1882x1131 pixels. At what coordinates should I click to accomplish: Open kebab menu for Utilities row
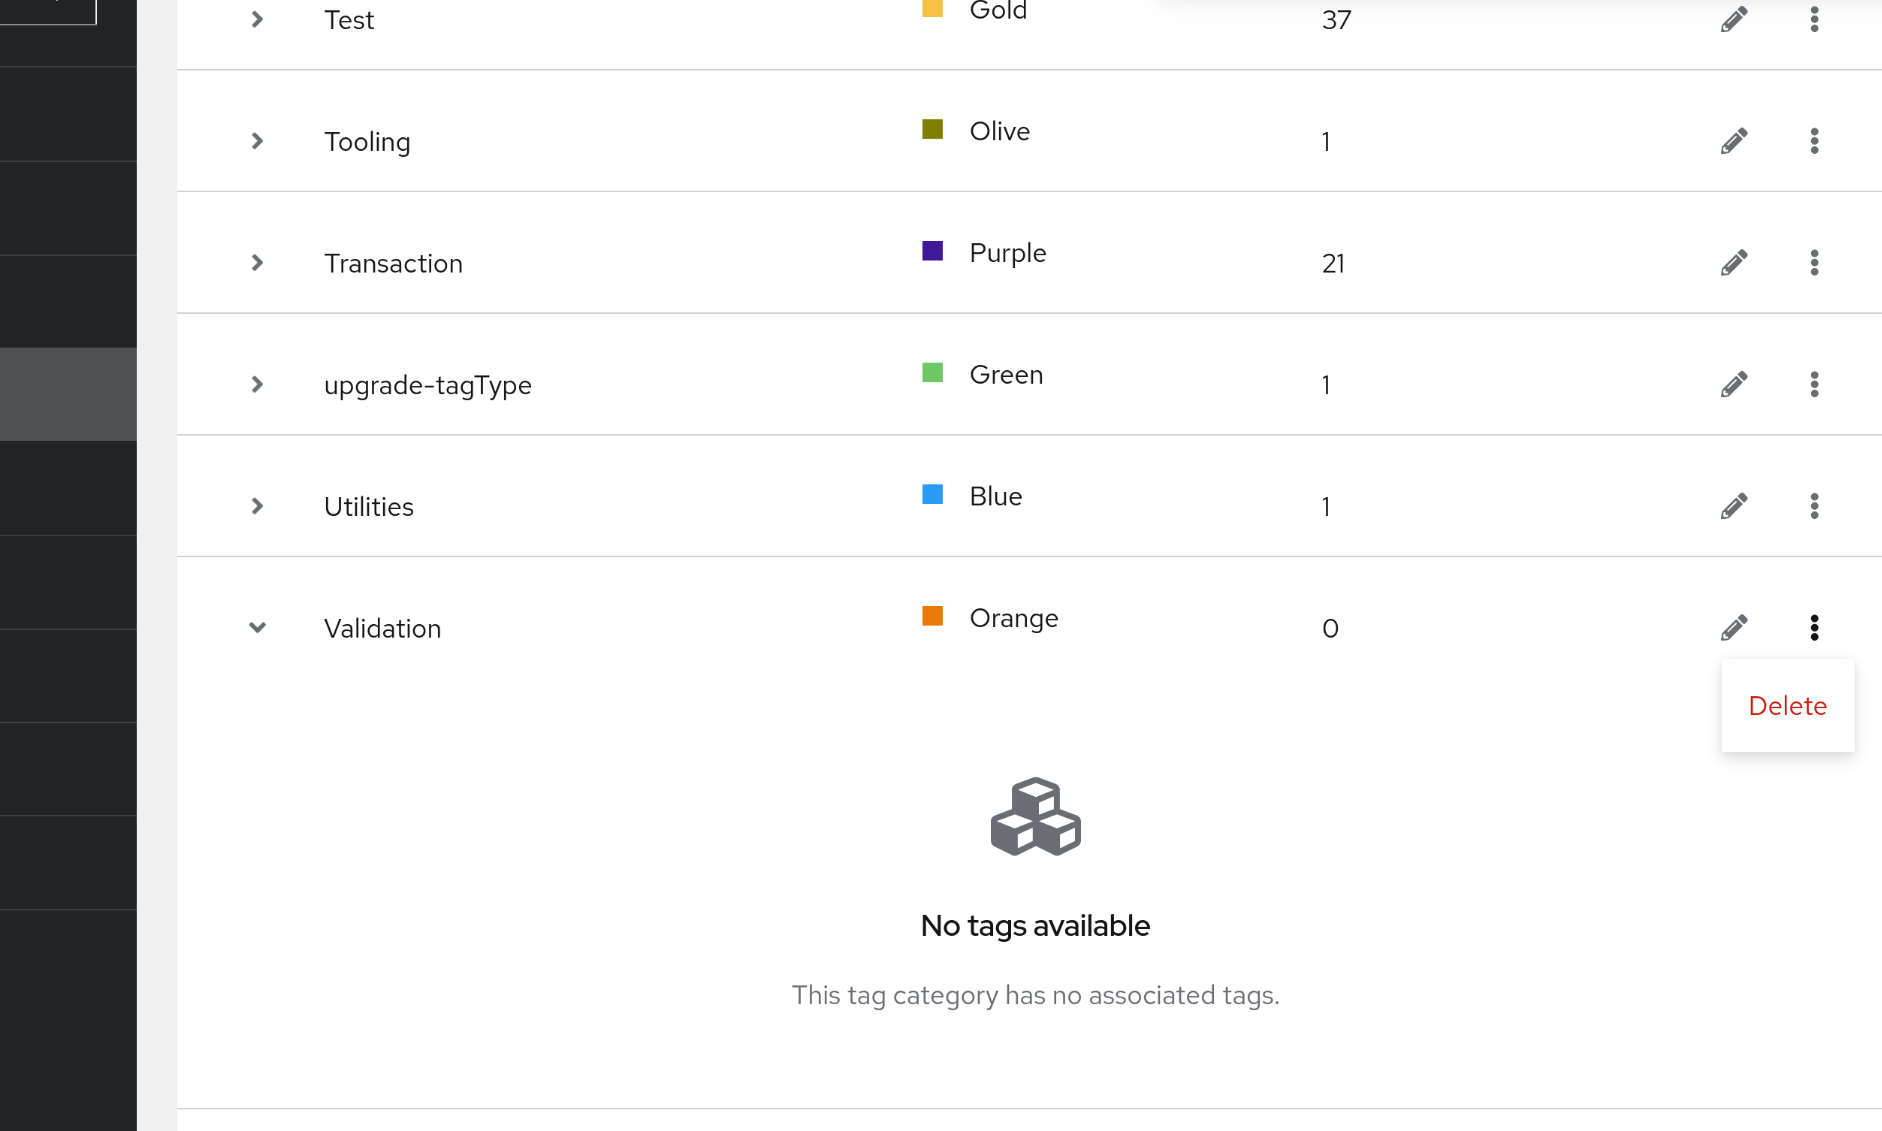[x=1814, y=506]
